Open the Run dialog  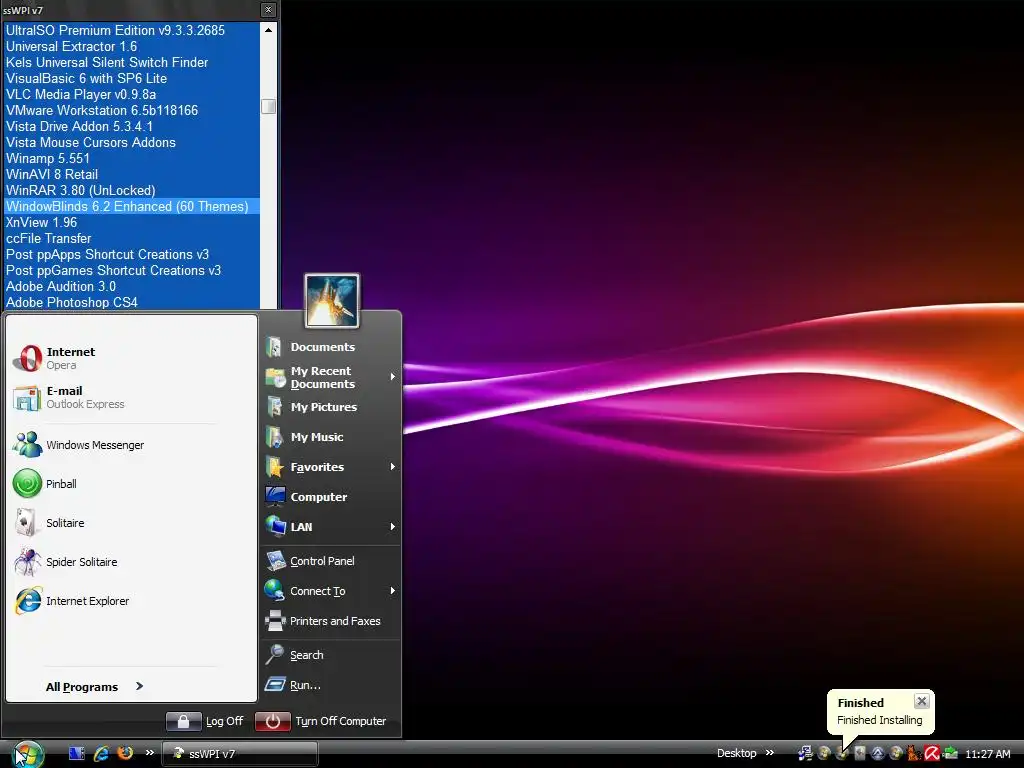click(330, 685)
